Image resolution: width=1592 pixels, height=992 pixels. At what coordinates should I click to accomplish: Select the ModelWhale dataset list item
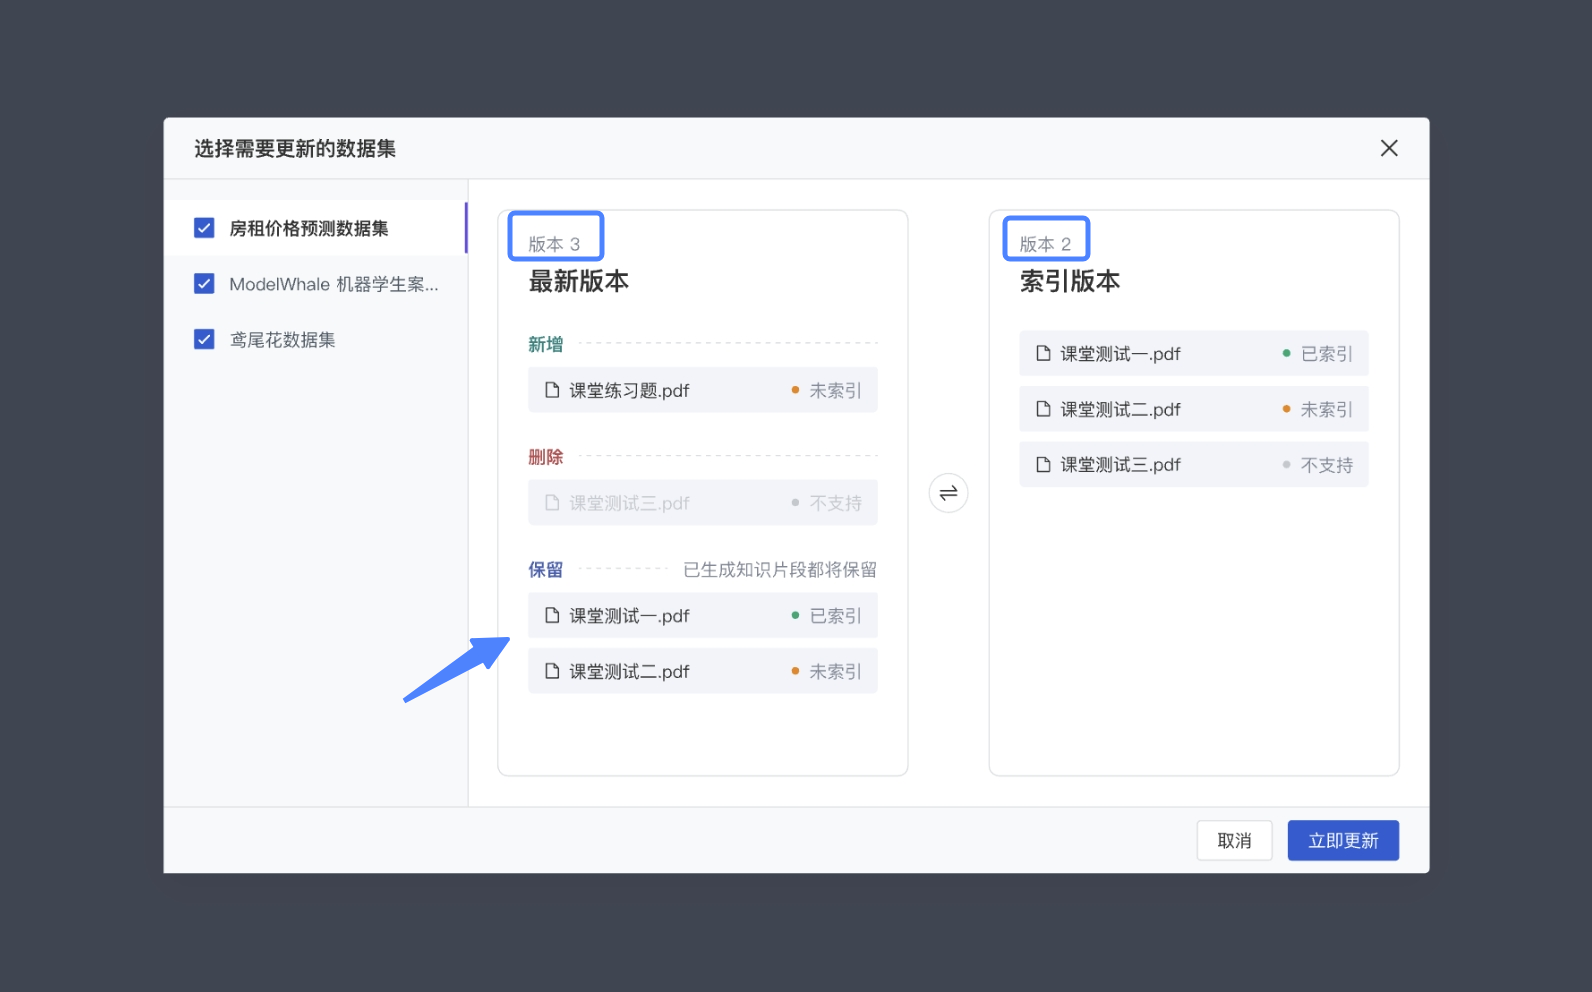333,284
